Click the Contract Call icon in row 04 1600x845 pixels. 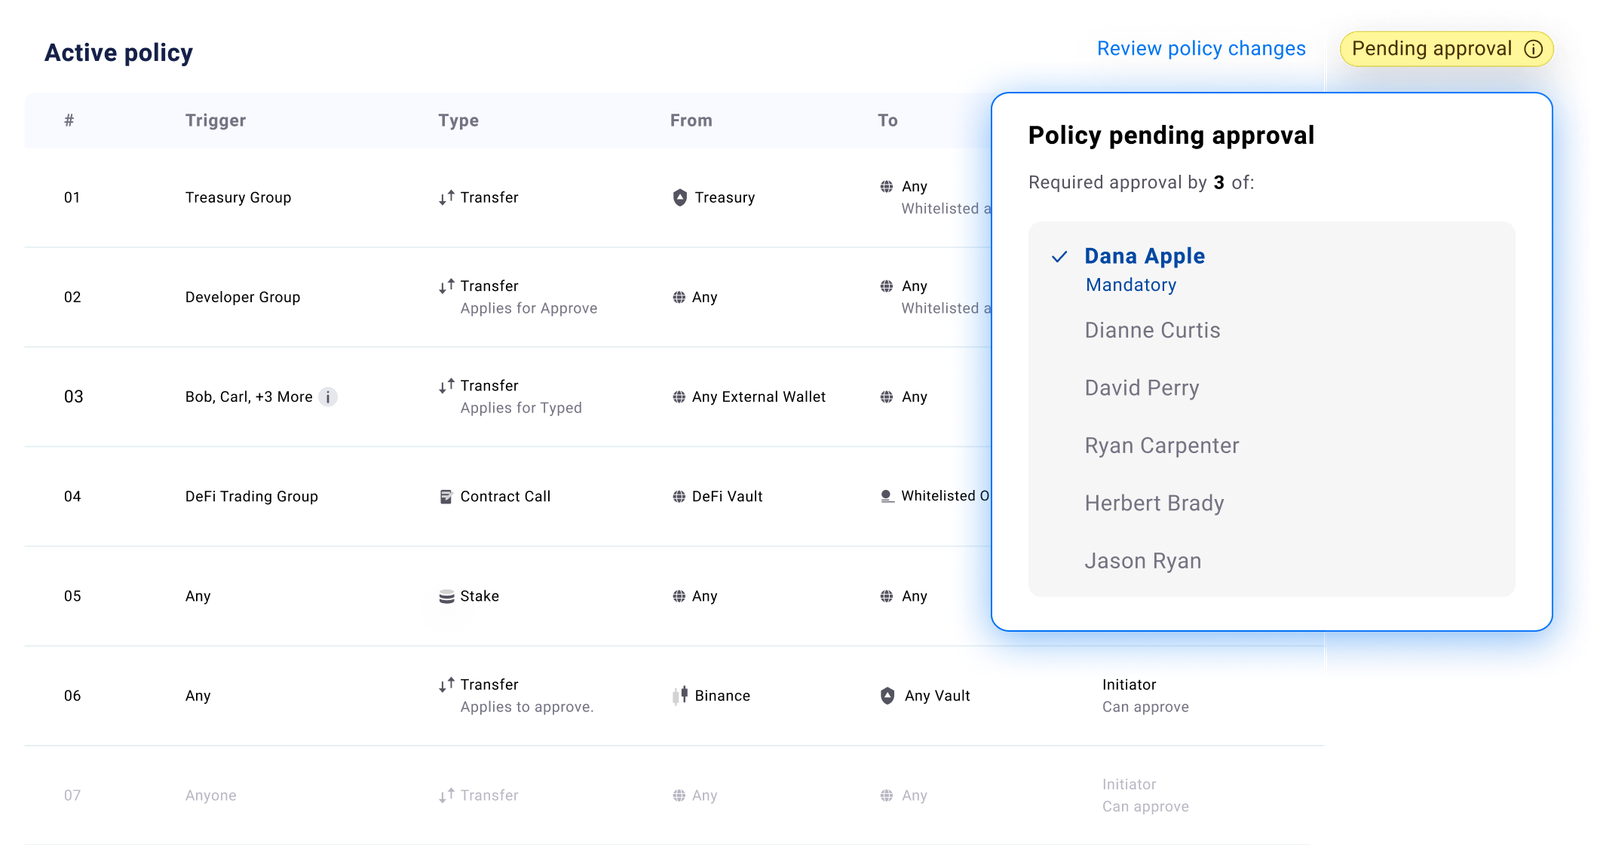[x=446, y=497]
